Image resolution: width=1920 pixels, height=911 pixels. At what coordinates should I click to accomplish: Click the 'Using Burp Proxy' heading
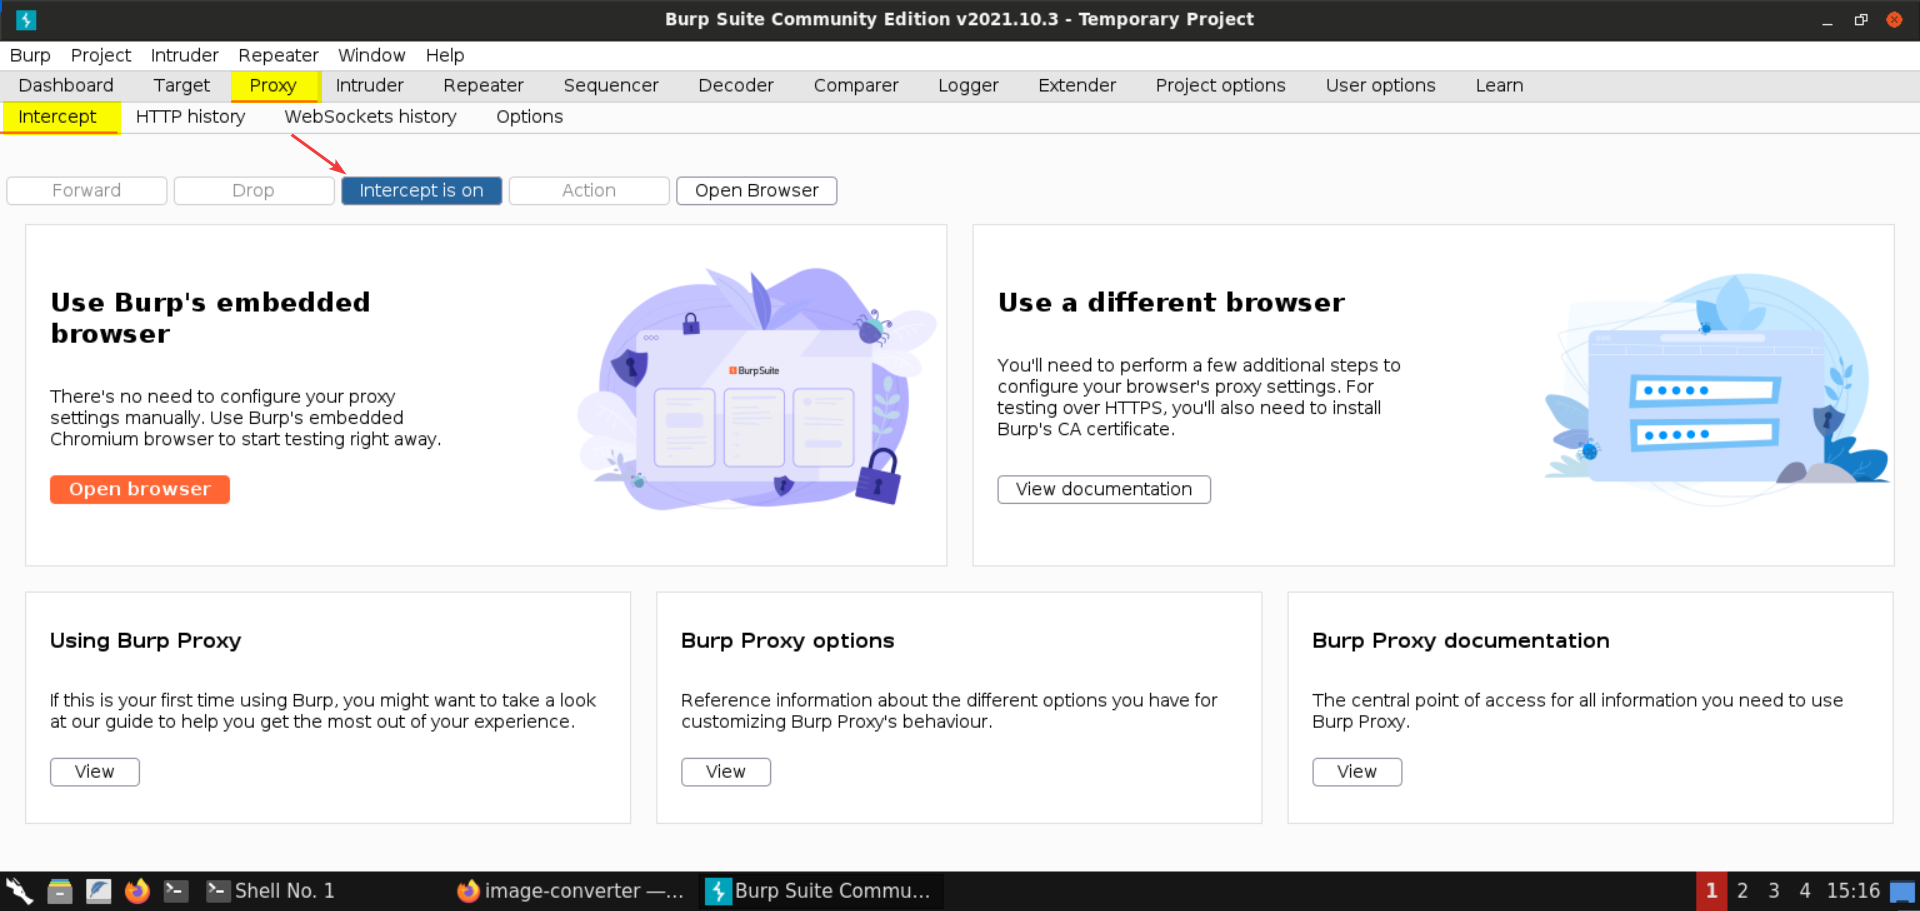[146, 640]
